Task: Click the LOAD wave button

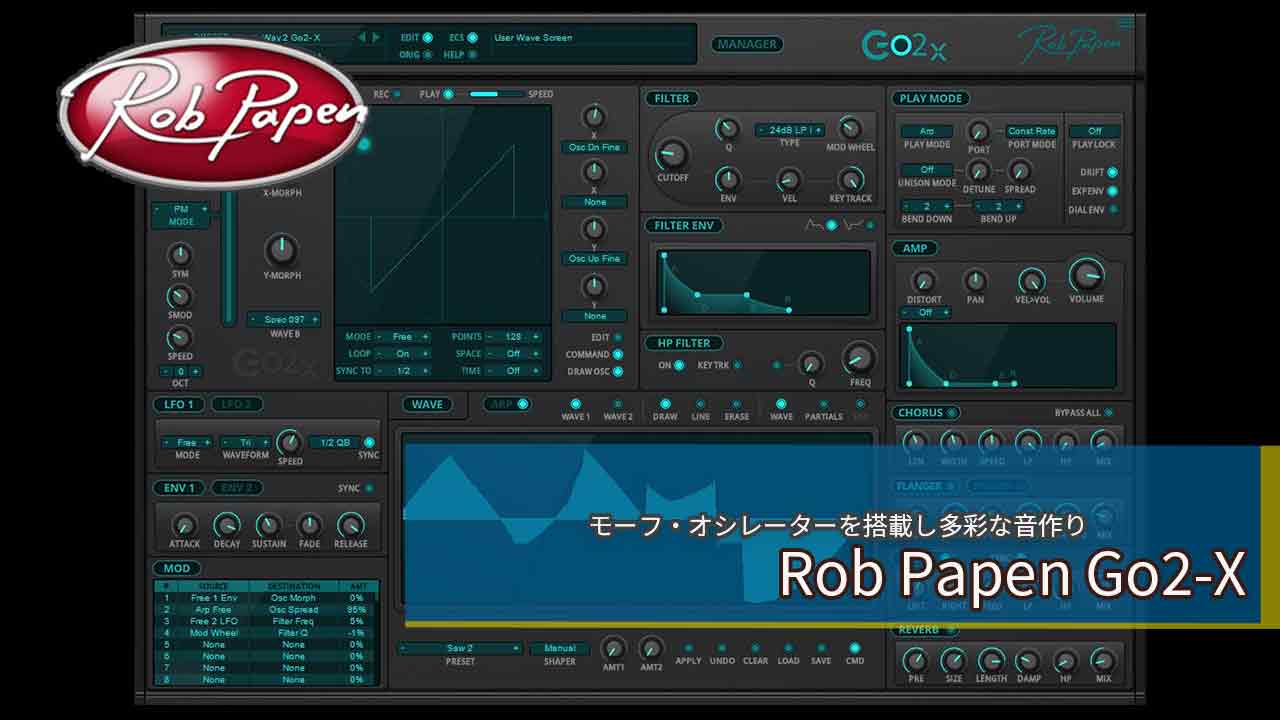Action: click(788, 649)
